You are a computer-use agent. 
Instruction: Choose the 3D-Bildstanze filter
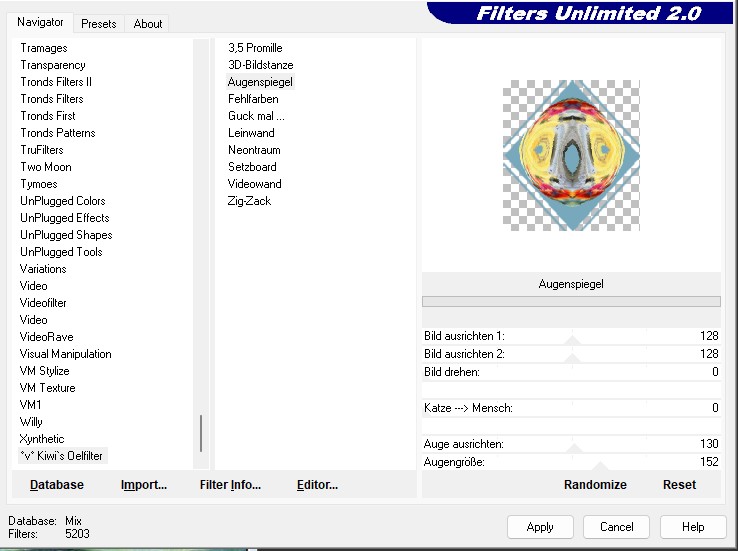click(x=260, y=65)
